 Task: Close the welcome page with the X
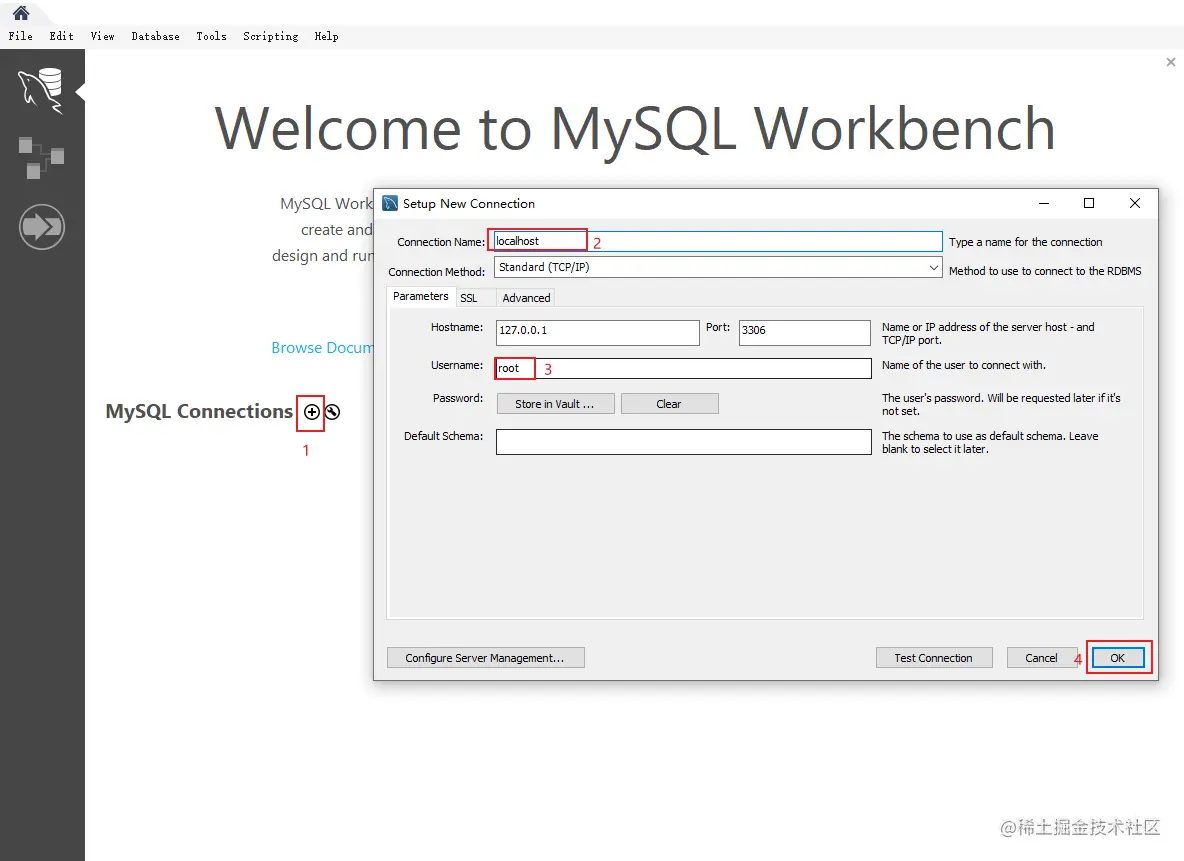pyautogui.click(x=1170, y=62)
